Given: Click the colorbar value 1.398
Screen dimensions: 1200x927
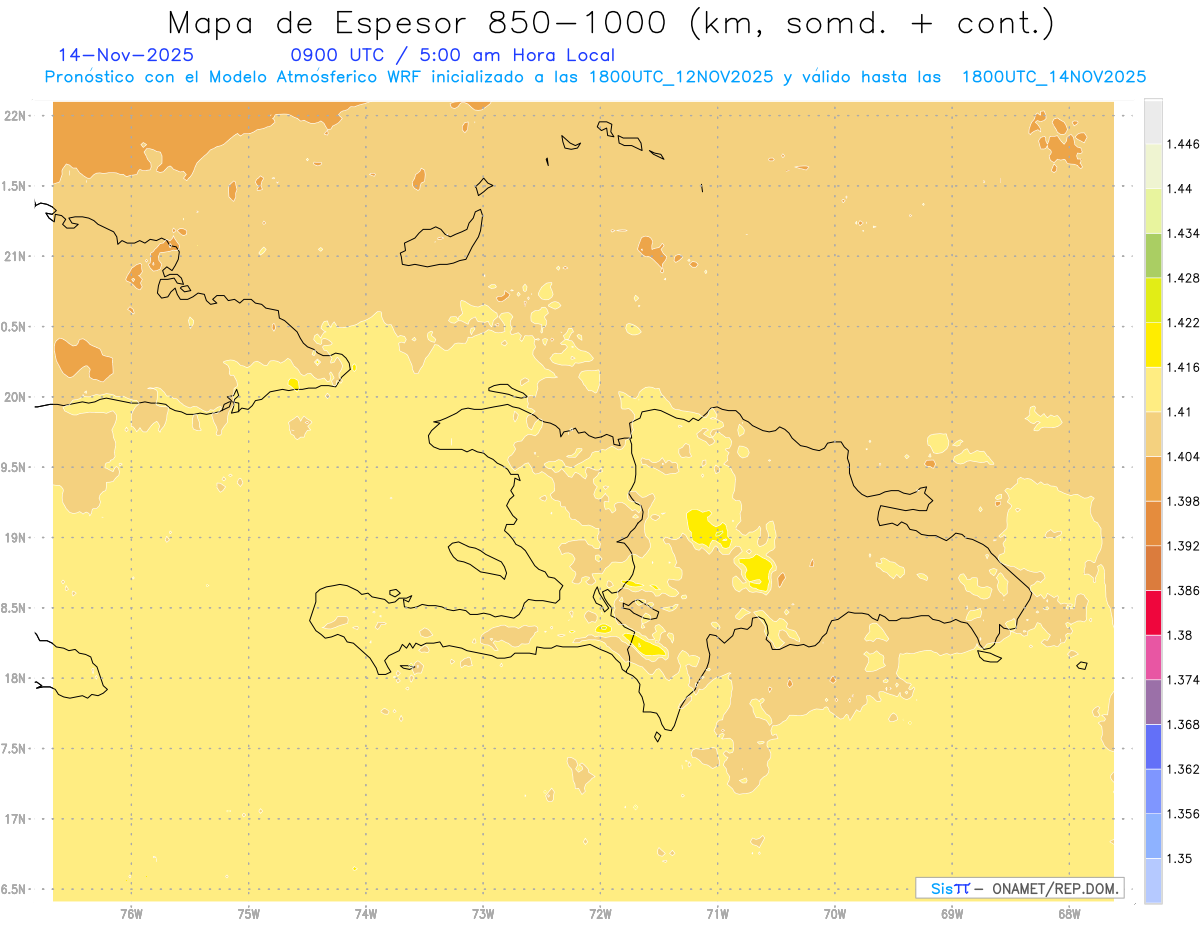Looking at the screenshot, I should (x=1182, y=501).
